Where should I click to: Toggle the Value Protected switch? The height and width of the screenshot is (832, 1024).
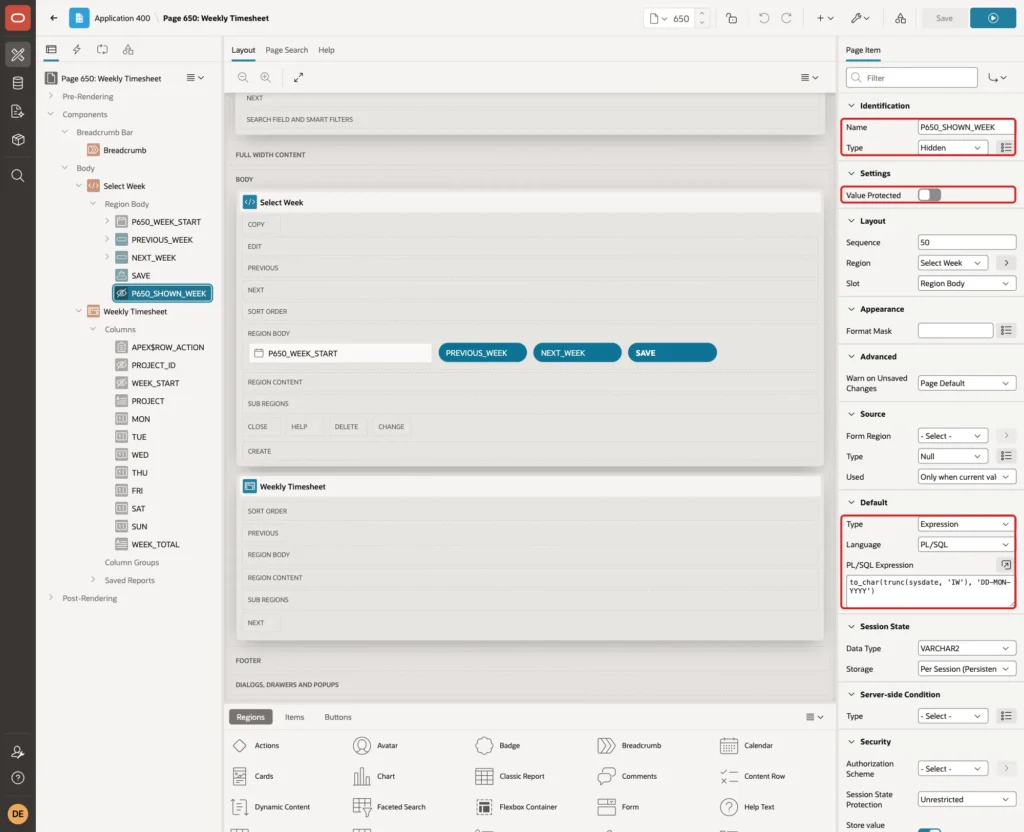(x=929, y=195)
